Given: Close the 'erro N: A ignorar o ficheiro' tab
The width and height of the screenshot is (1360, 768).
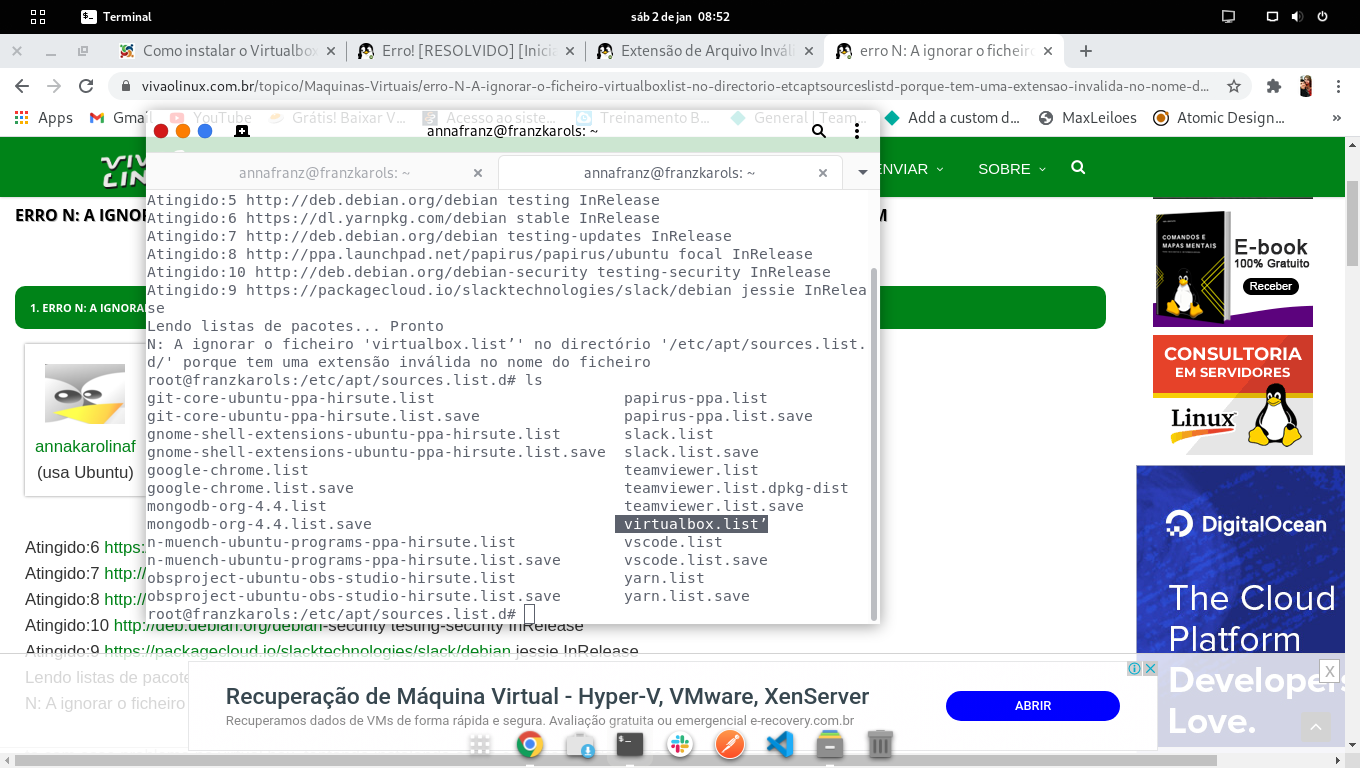Looking at the screenshot, I should pyautogui.click(x=1048, y=51).
